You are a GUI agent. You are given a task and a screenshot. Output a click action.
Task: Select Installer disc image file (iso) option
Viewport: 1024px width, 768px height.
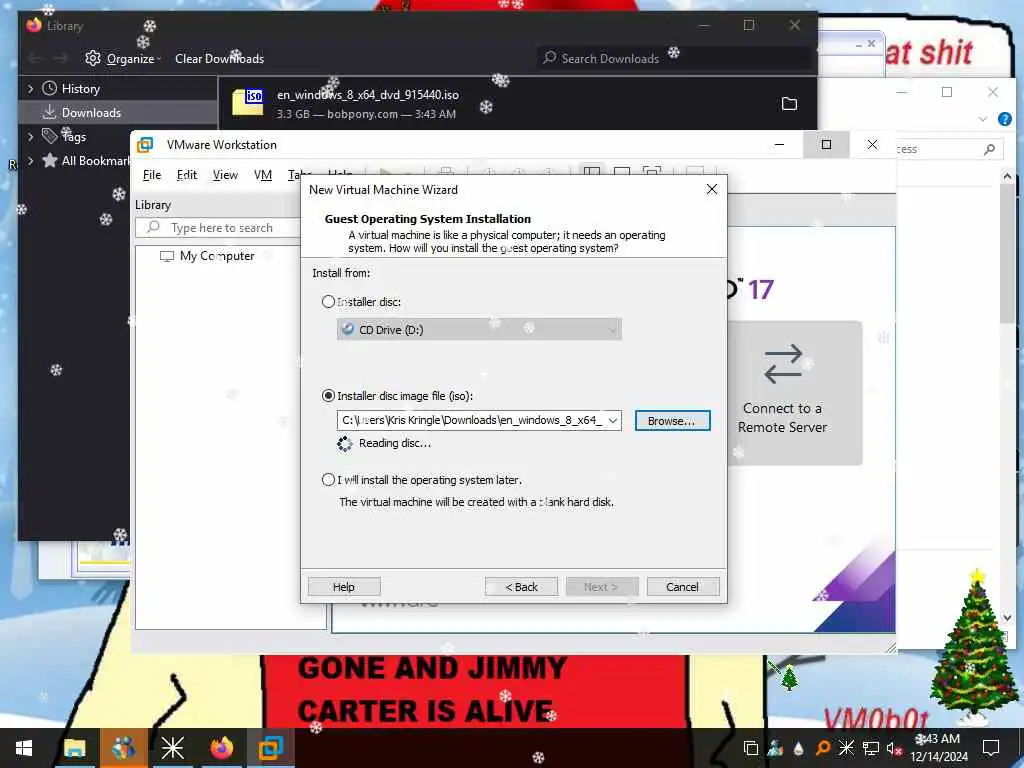pos(328,396)
